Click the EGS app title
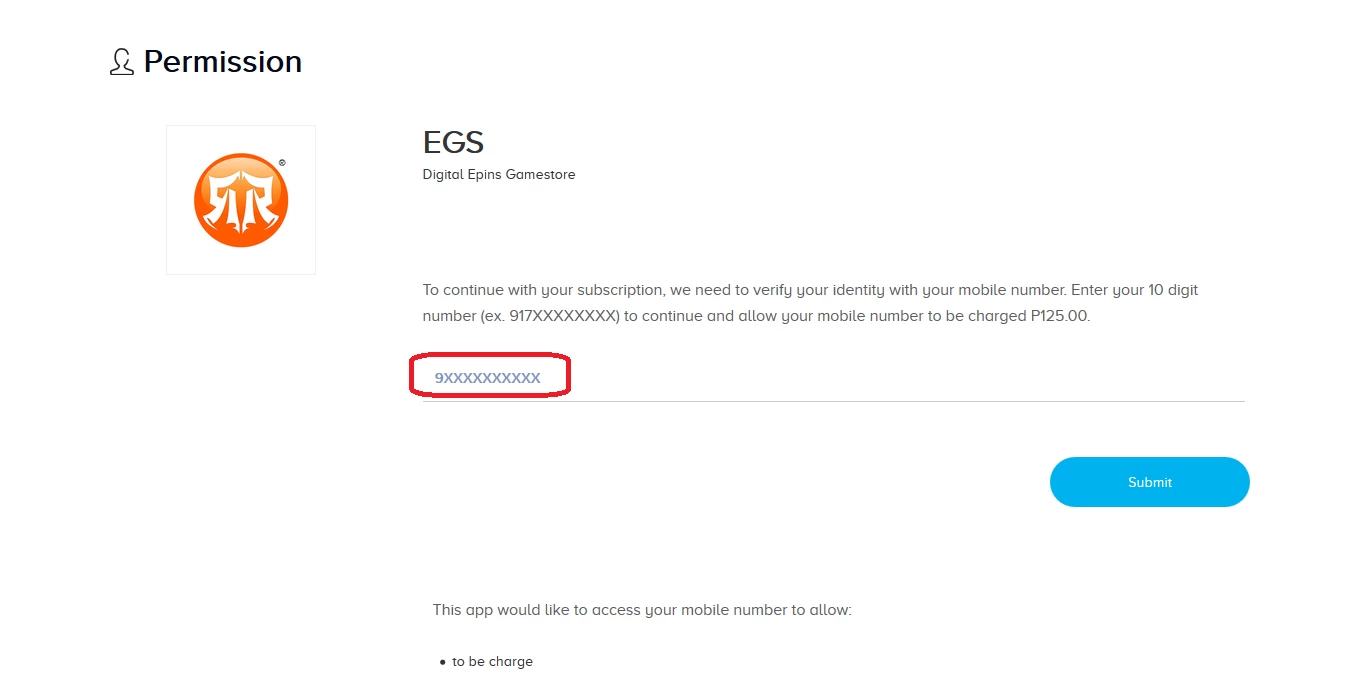This screenshot has width=1361, height=680. (453, 142)
